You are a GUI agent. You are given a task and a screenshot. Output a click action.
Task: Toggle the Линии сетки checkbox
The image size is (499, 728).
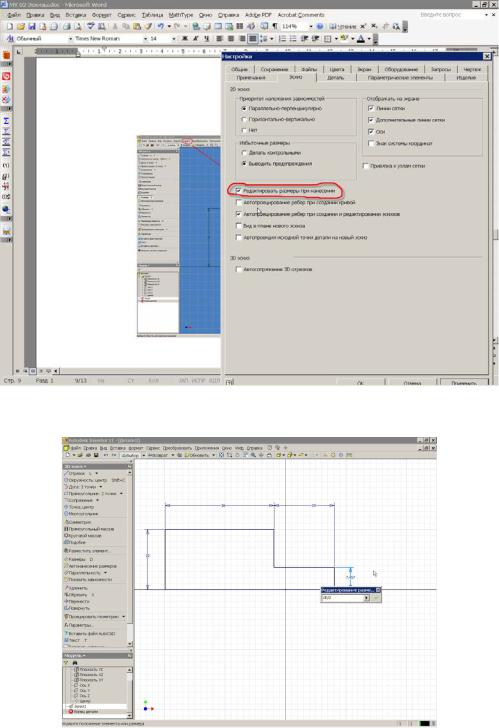(371, 108)
